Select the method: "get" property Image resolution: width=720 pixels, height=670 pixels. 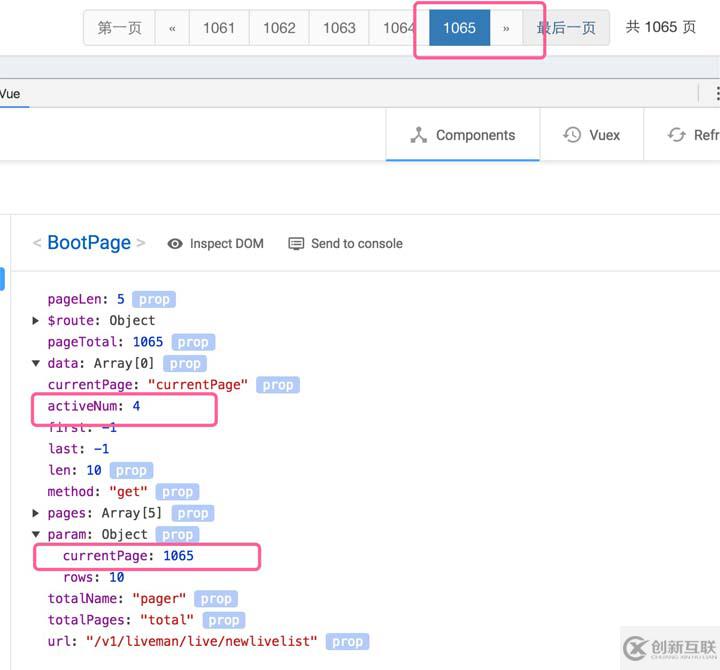98,492
